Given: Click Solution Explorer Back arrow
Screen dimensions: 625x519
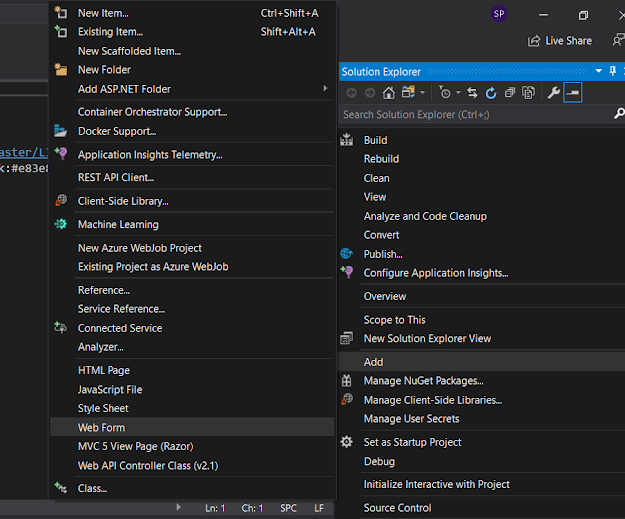Looking at the screenshot, I should (351, 93).
